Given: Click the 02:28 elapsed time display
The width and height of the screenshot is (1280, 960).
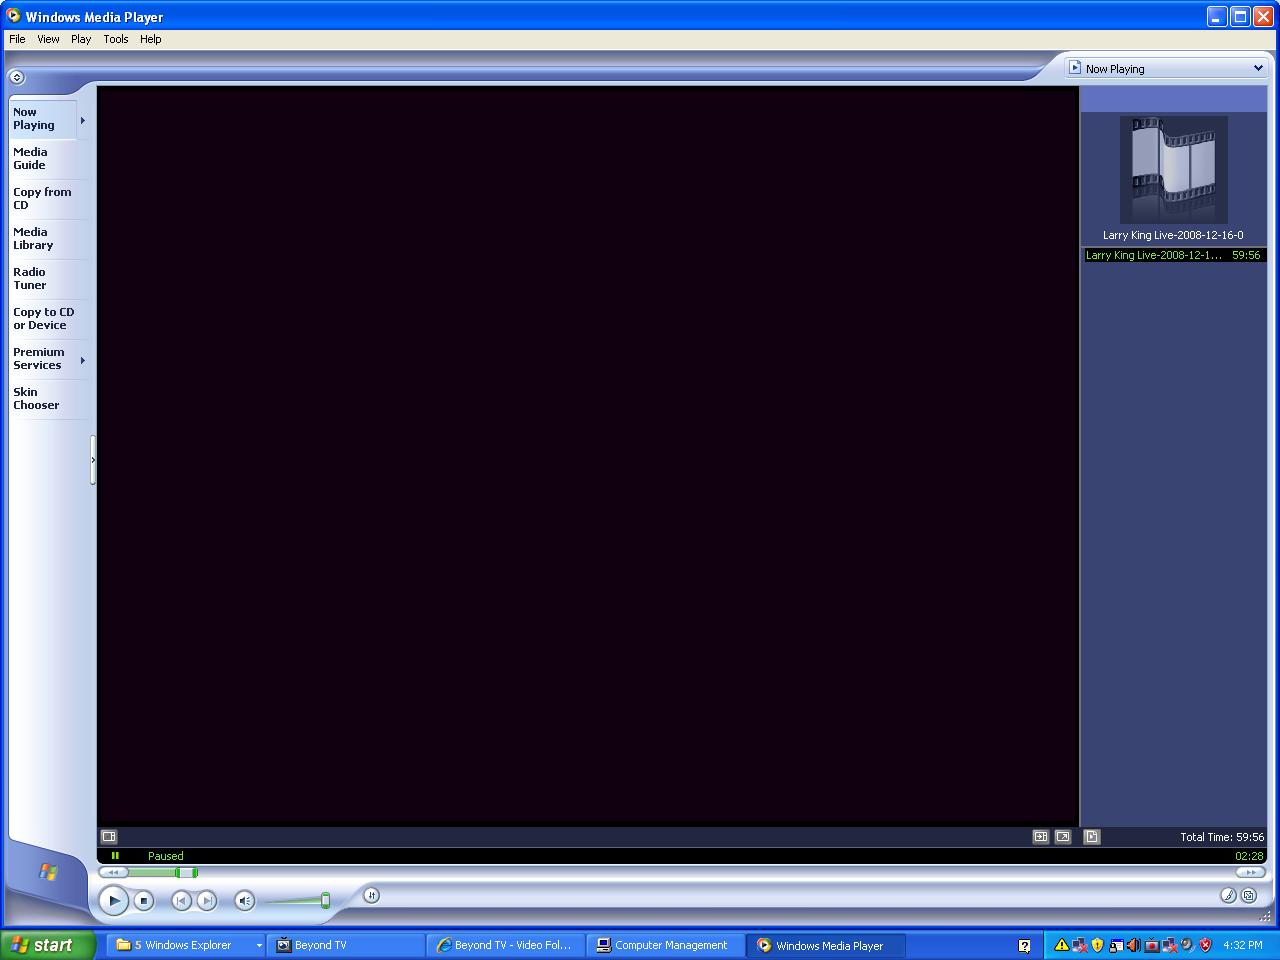Looking at the screenshot, I should (1249, 856).
